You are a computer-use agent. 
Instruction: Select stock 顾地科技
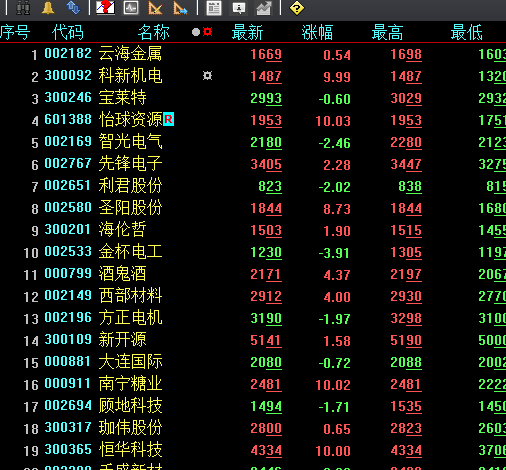pos(130,406)
